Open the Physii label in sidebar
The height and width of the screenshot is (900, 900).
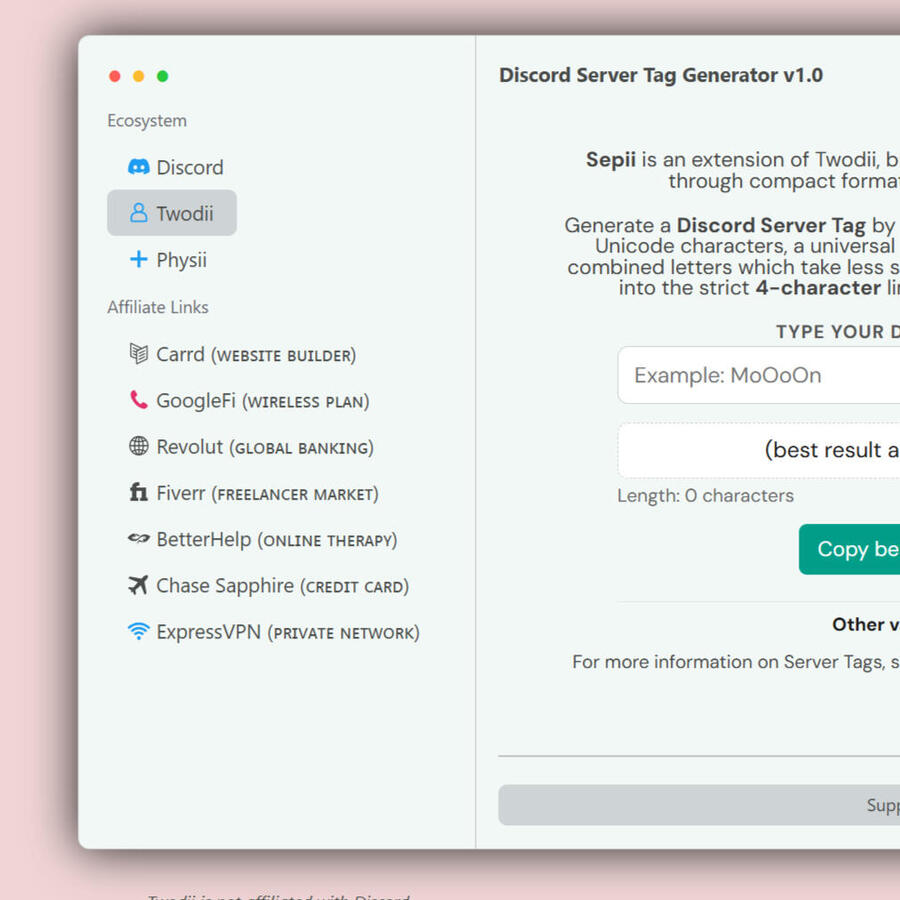pos(181,260)
